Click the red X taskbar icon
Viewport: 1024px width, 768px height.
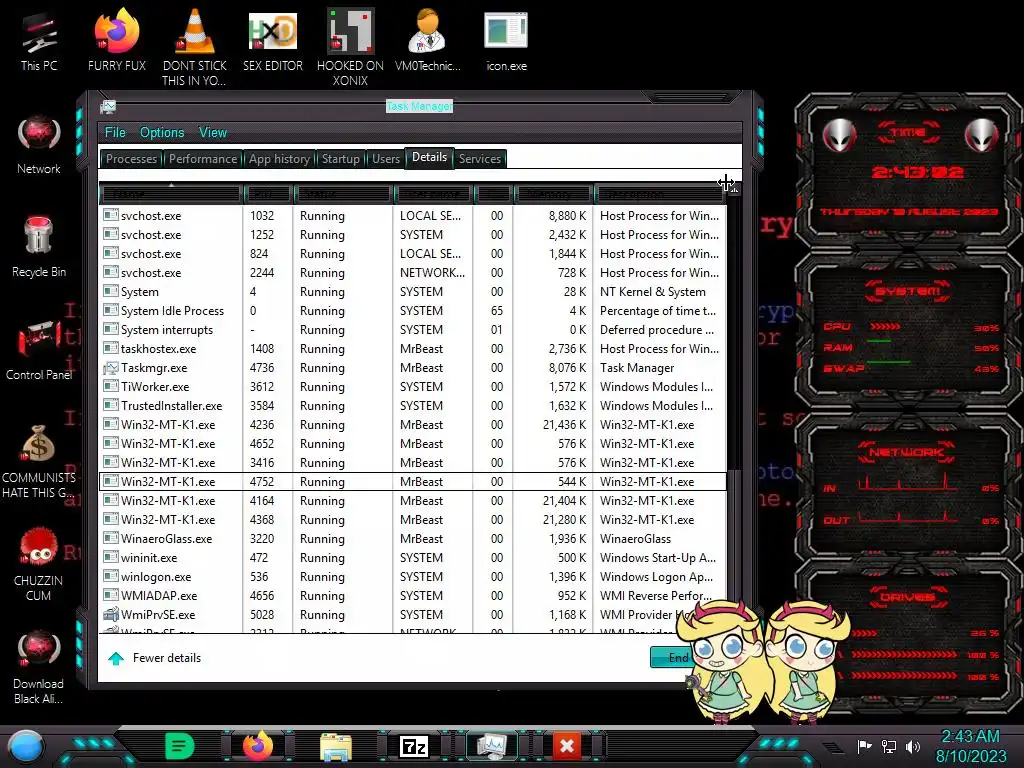567,746
